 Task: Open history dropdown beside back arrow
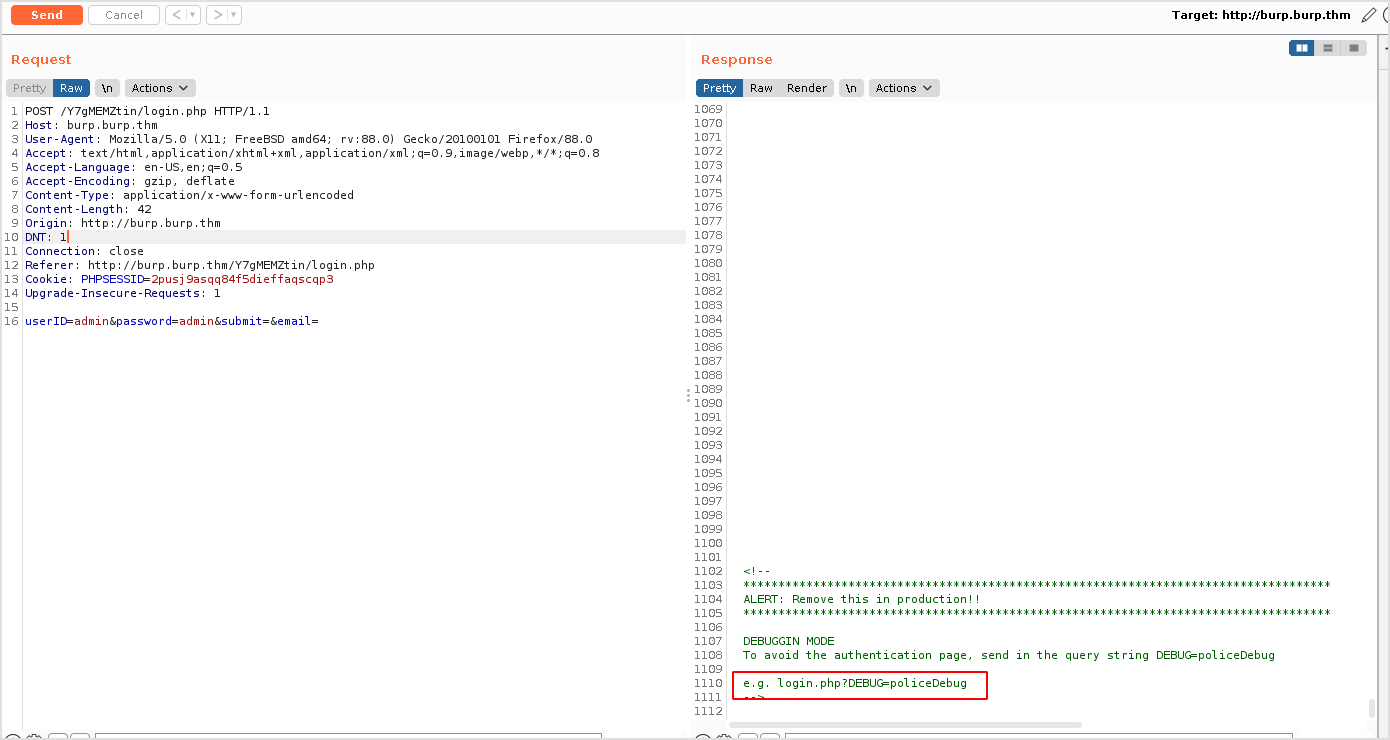193,15
